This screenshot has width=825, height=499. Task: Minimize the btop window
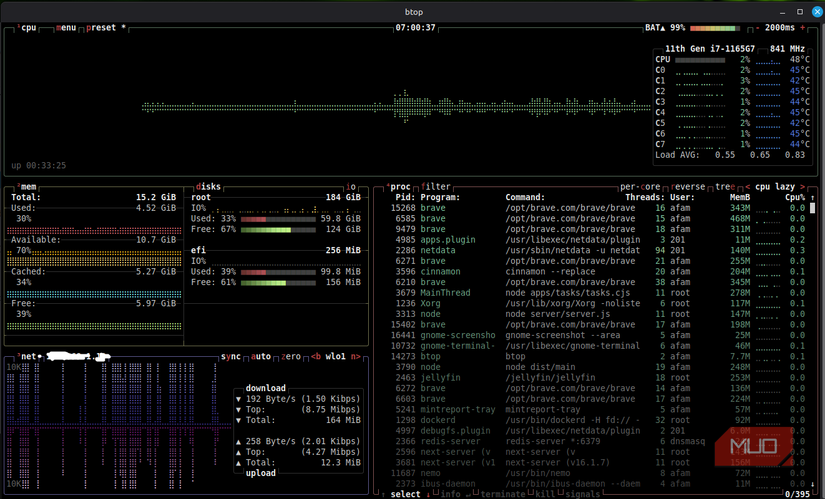click(x=782, y=12)
